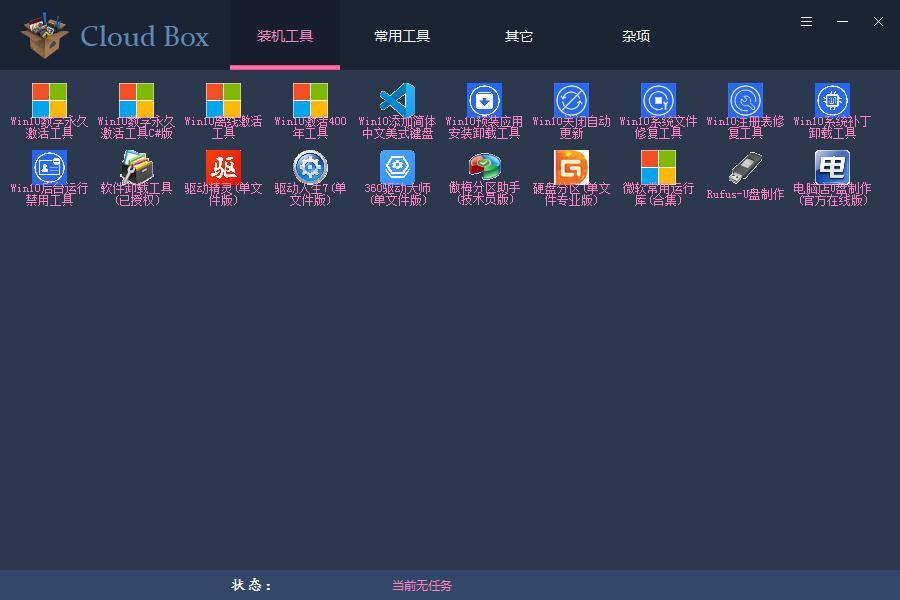Switch to the 常用工具 tab
The height and width of the screenshot is (600, 900).
pos(401,35)
